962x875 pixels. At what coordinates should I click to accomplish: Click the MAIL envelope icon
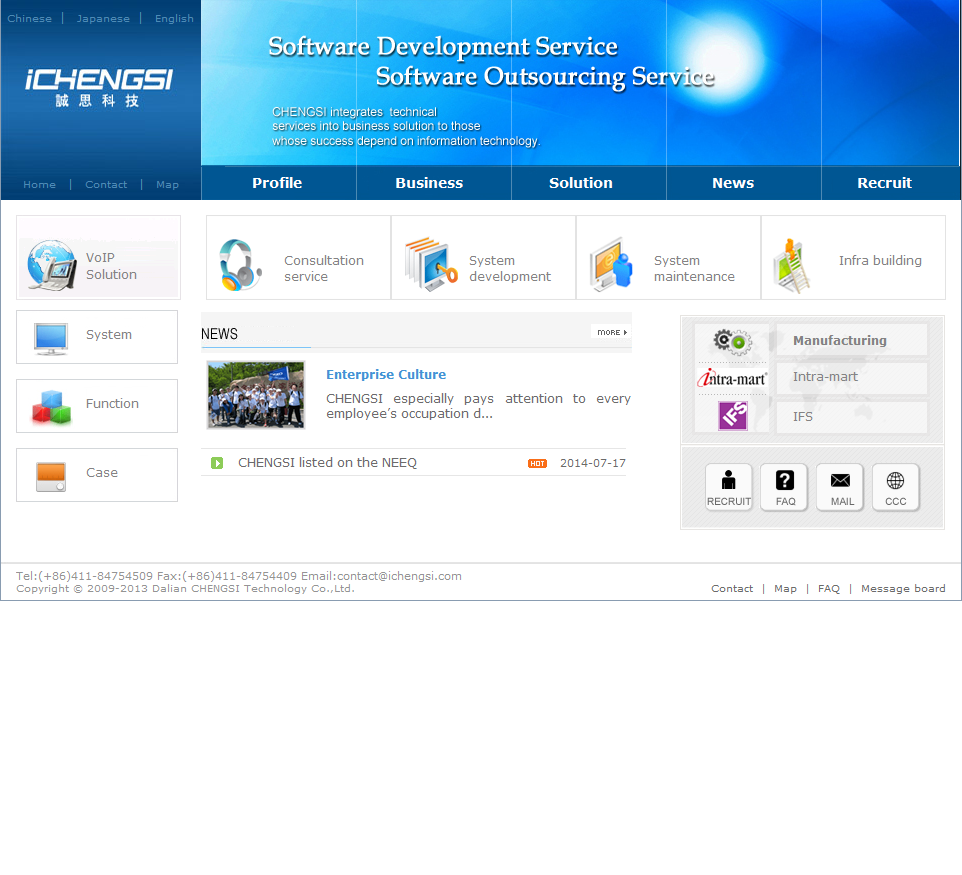(841, 488)
